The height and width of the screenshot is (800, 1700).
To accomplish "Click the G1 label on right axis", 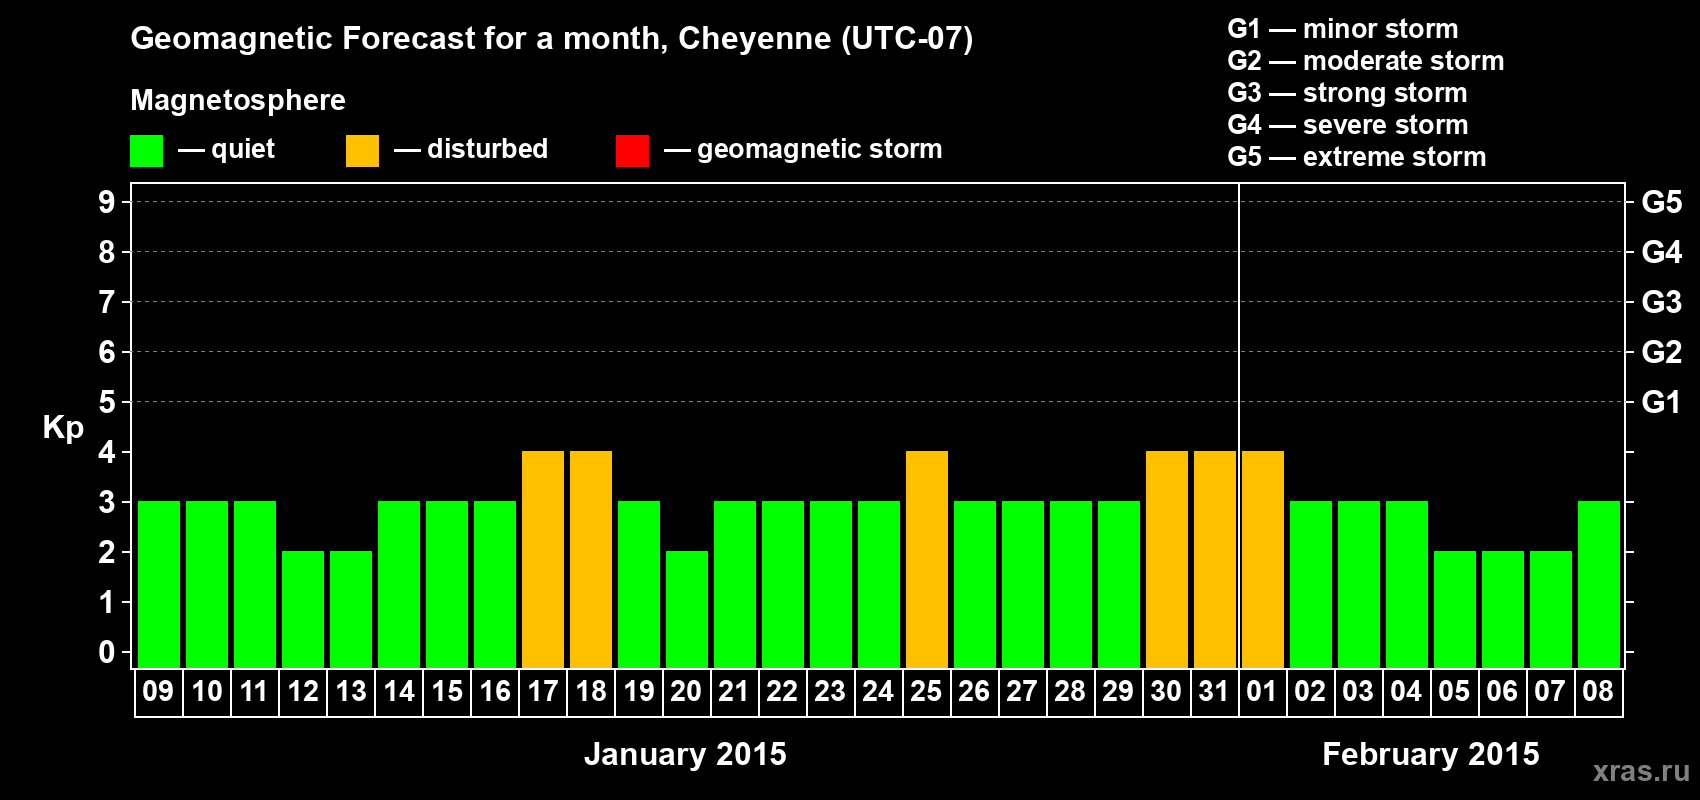I will (1661, 402).
